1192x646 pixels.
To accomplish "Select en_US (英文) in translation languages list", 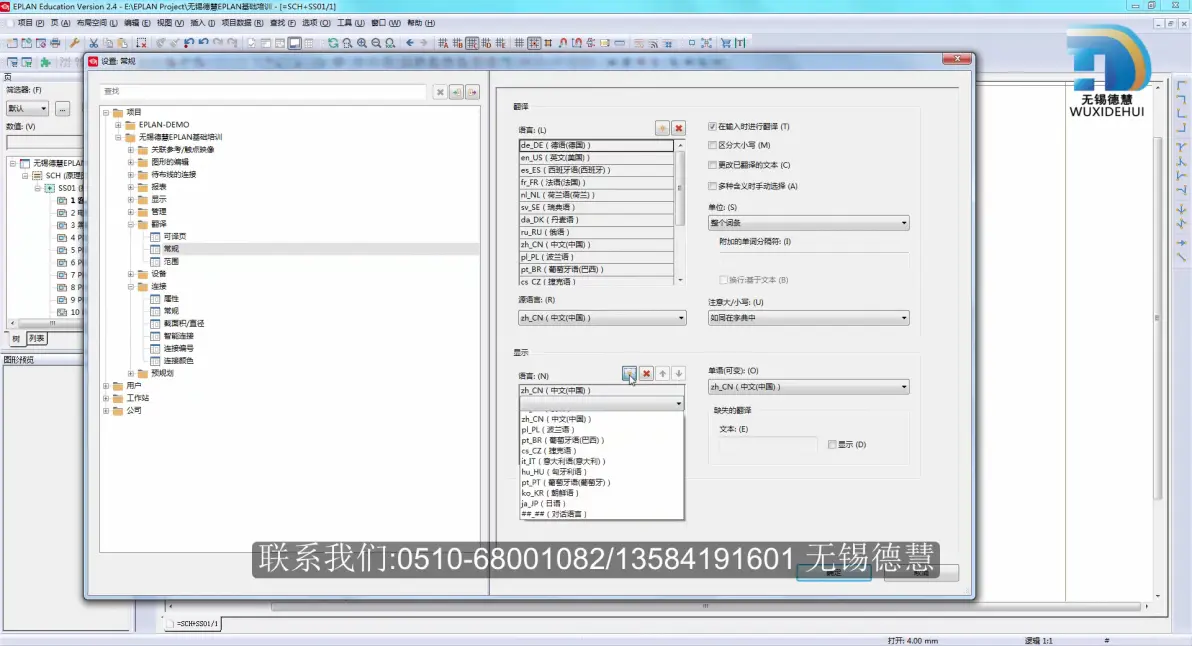I will (596, 157).
